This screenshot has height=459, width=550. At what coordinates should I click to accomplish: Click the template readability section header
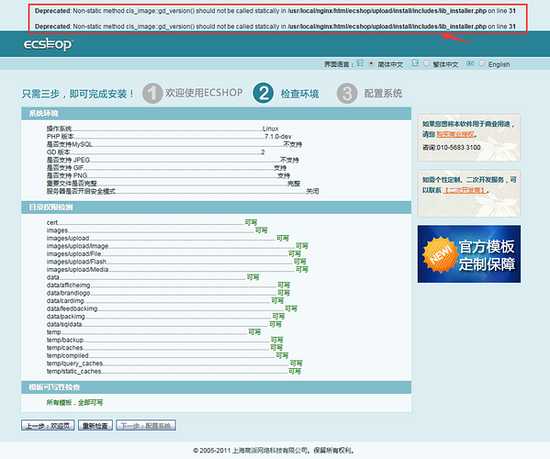tap(216, 387)
